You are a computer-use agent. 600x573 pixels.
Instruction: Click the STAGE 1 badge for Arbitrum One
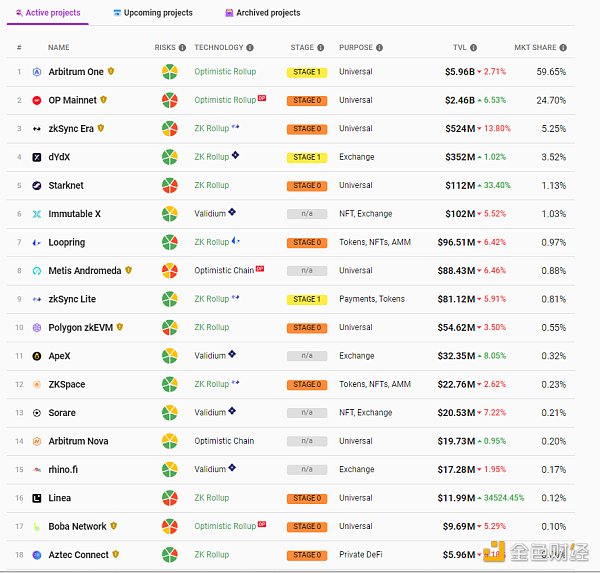coord(306,72)
